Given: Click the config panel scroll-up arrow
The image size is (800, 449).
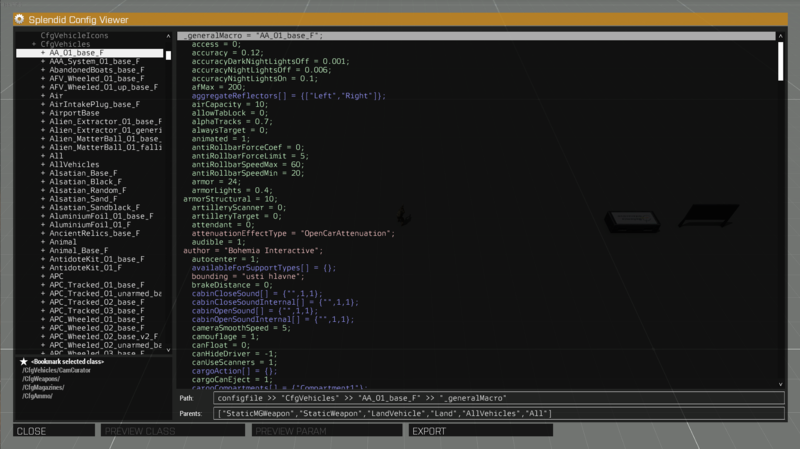Looking at the screenshot, I should tap(781, 36).
